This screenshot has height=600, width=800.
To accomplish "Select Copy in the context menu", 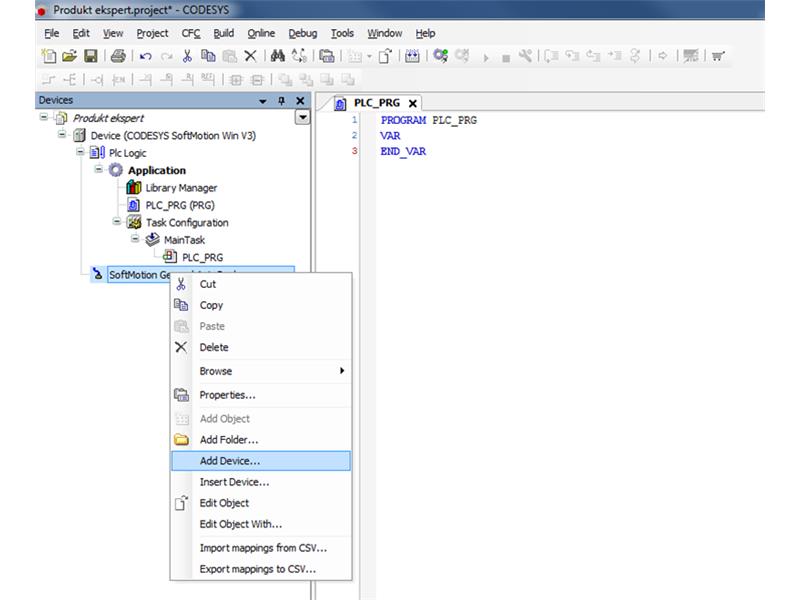I will pos(261,305).
